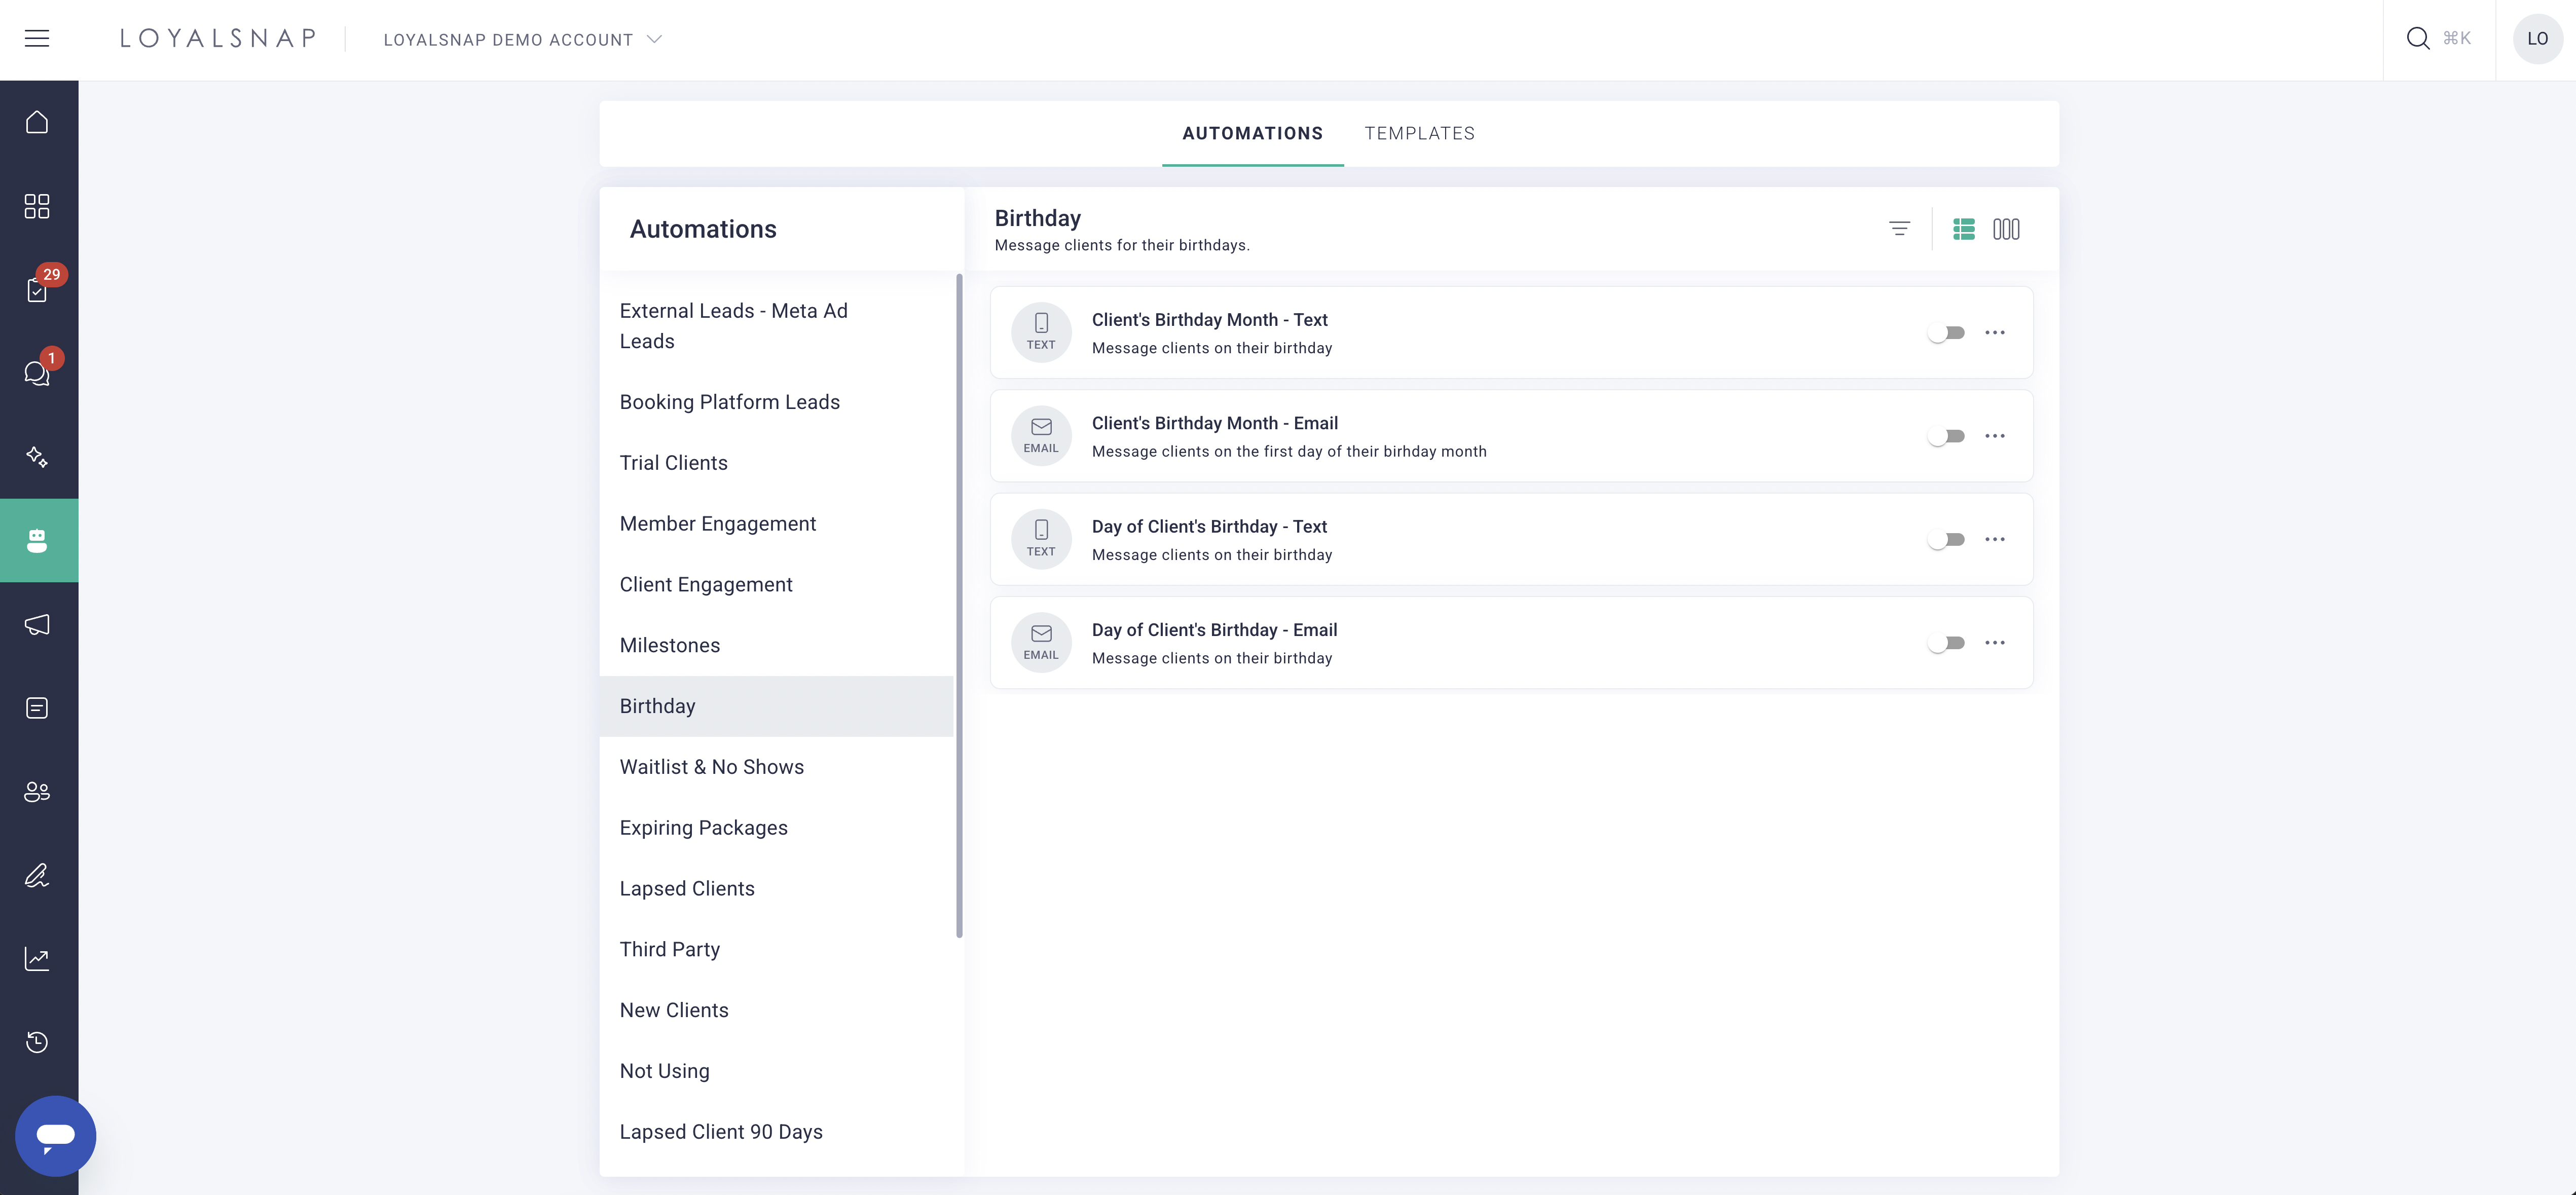
Task: Open tasks icon with 29 badge
Action: pos(37,290)
